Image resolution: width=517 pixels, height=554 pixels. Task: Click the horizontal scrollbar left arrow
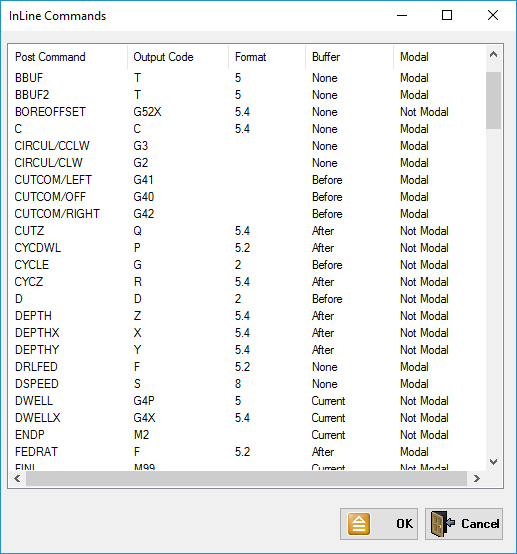click(x=17, y=478)
